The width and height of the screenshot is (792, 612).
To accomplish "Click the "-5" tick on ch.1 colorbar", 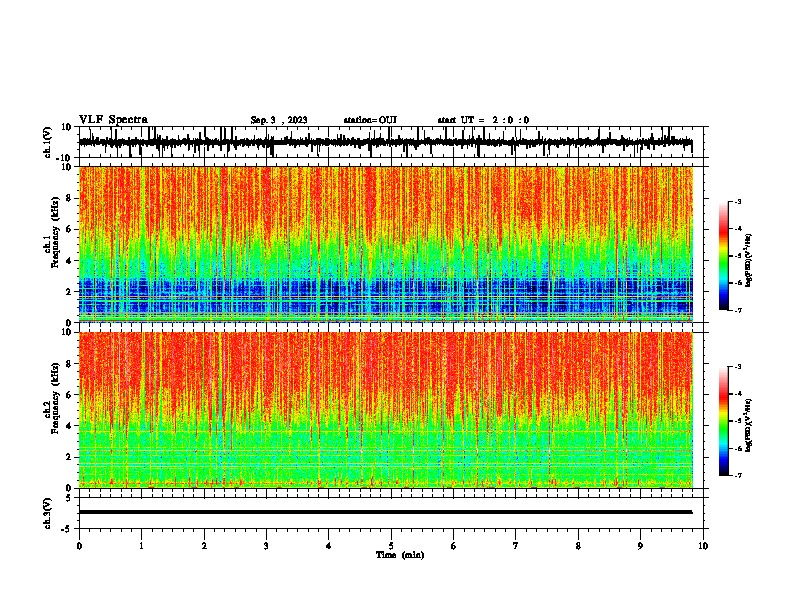I will point(737,256).
